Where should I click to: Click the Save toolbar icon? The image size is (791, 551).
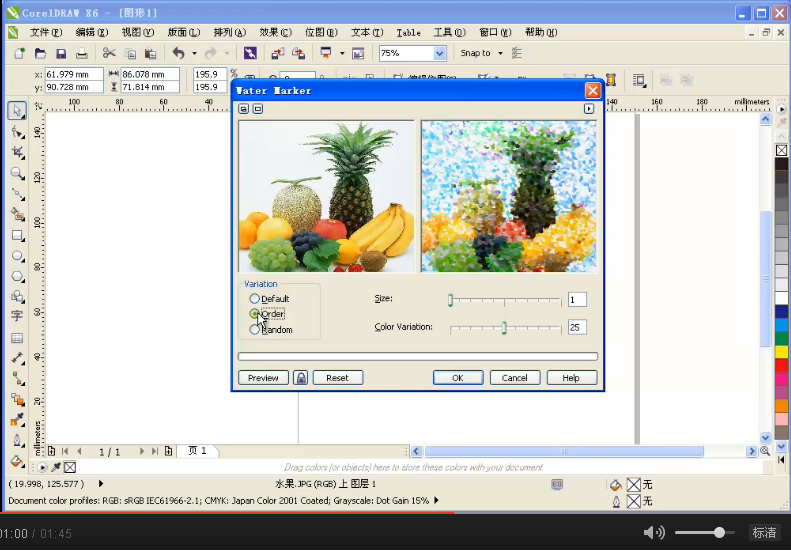[x=61, y=53]
